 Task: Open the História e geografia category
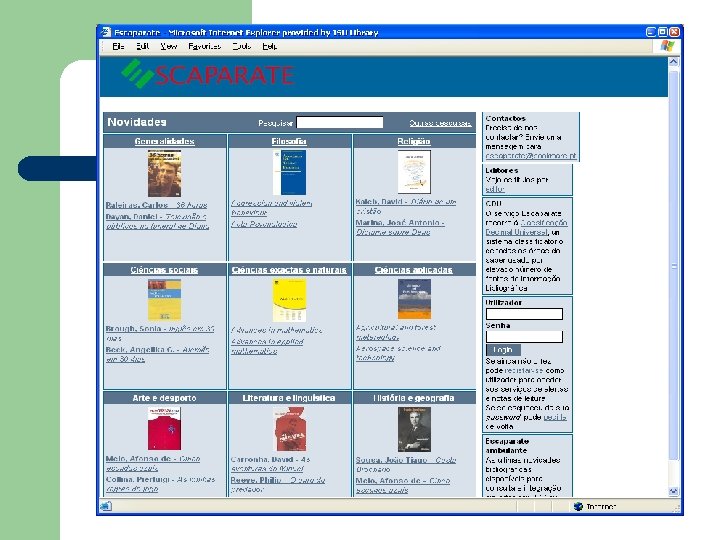click(x=414, y=398)
